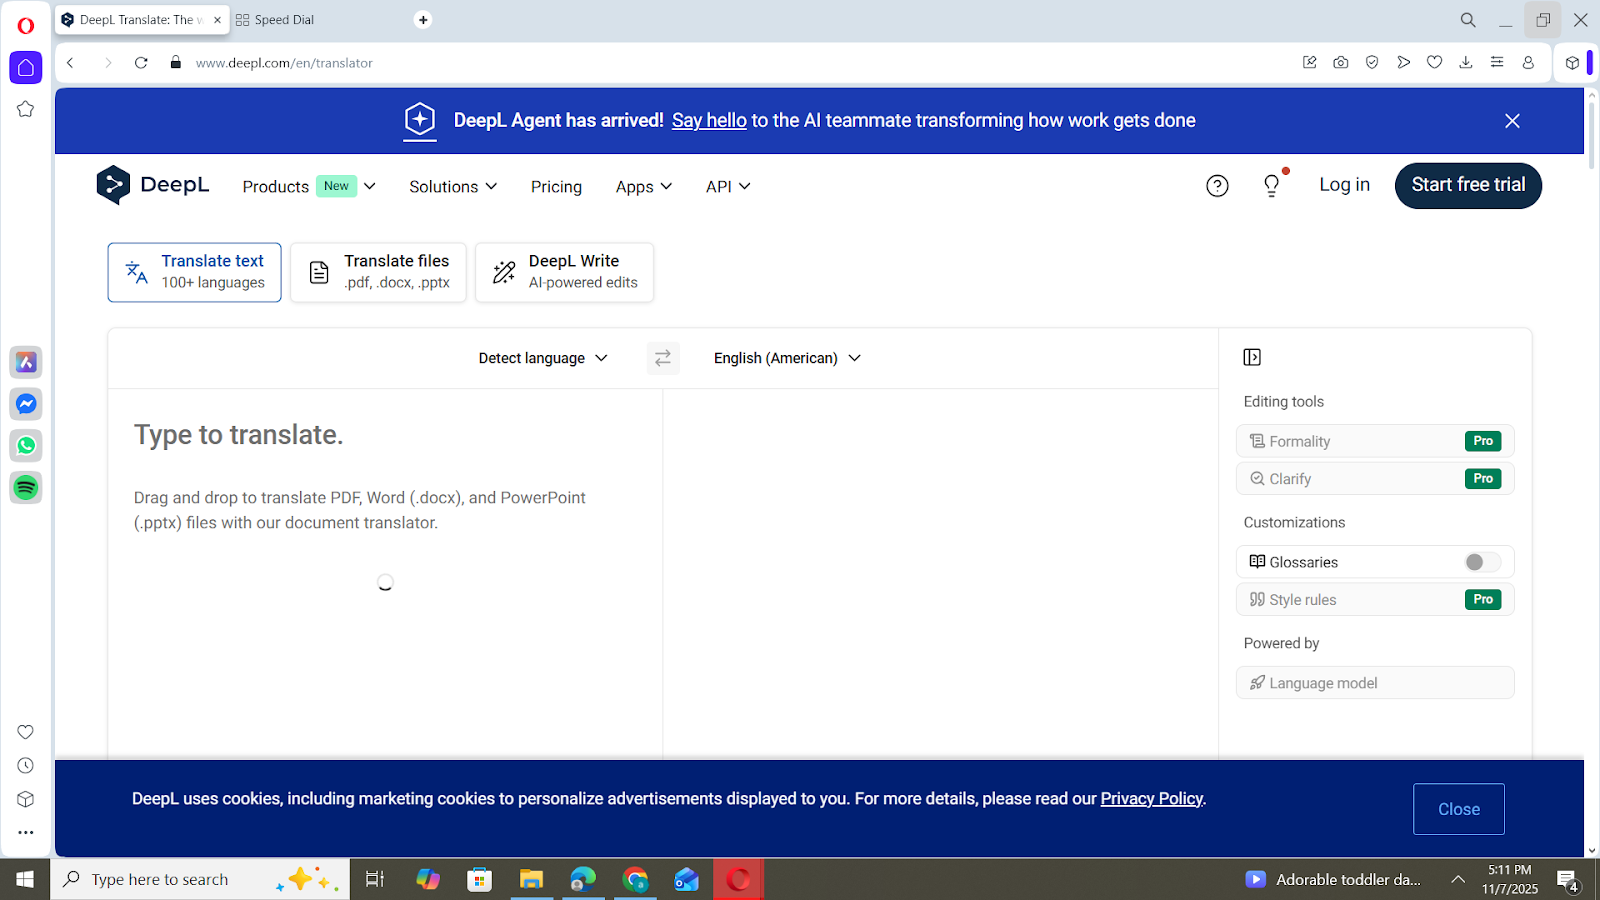Viewport: 1600px width, 900px height.
Task: Open the English (American) target language dropdown
Action: pyautogui.click(x=786, y=358)
